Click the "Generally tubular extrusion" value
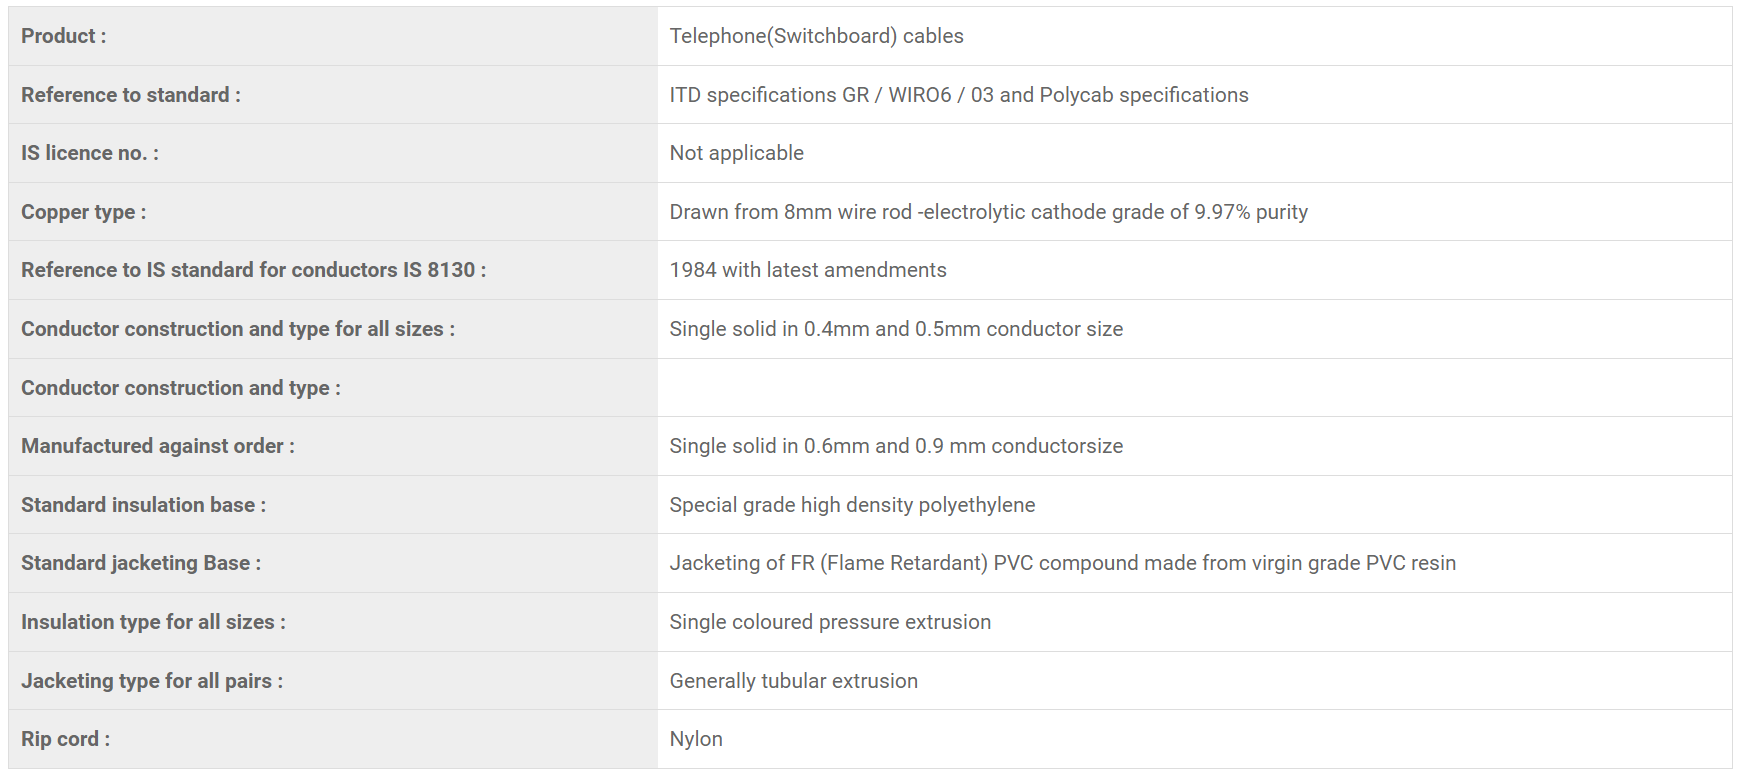The image size is (1740, 775). tap(793, 681)
